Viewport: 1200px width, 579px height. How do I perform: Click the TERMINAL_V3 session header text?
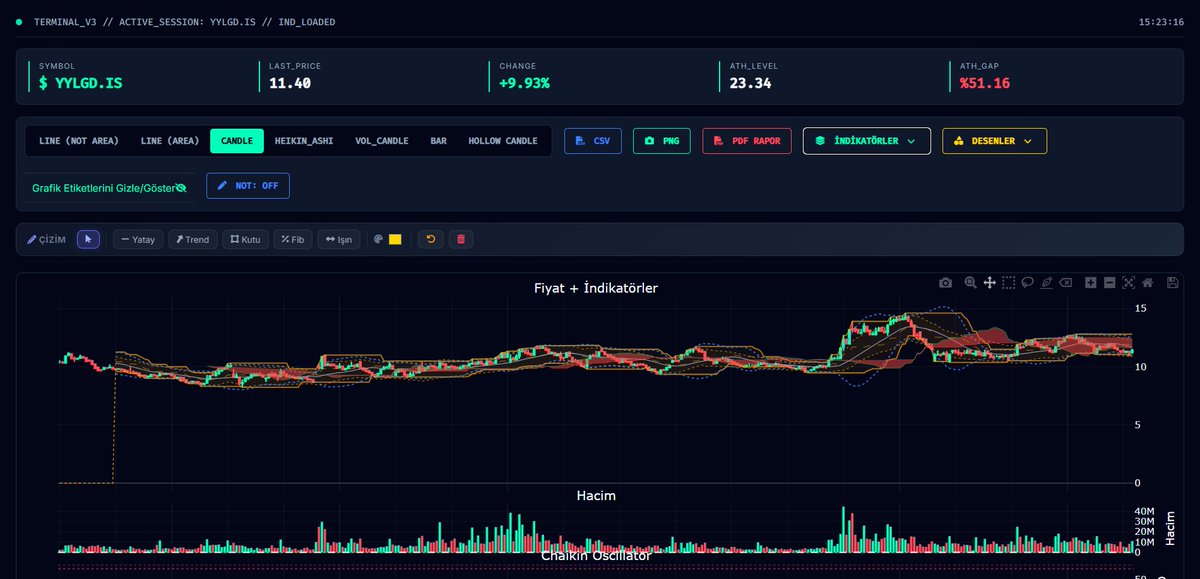(185, 21)
